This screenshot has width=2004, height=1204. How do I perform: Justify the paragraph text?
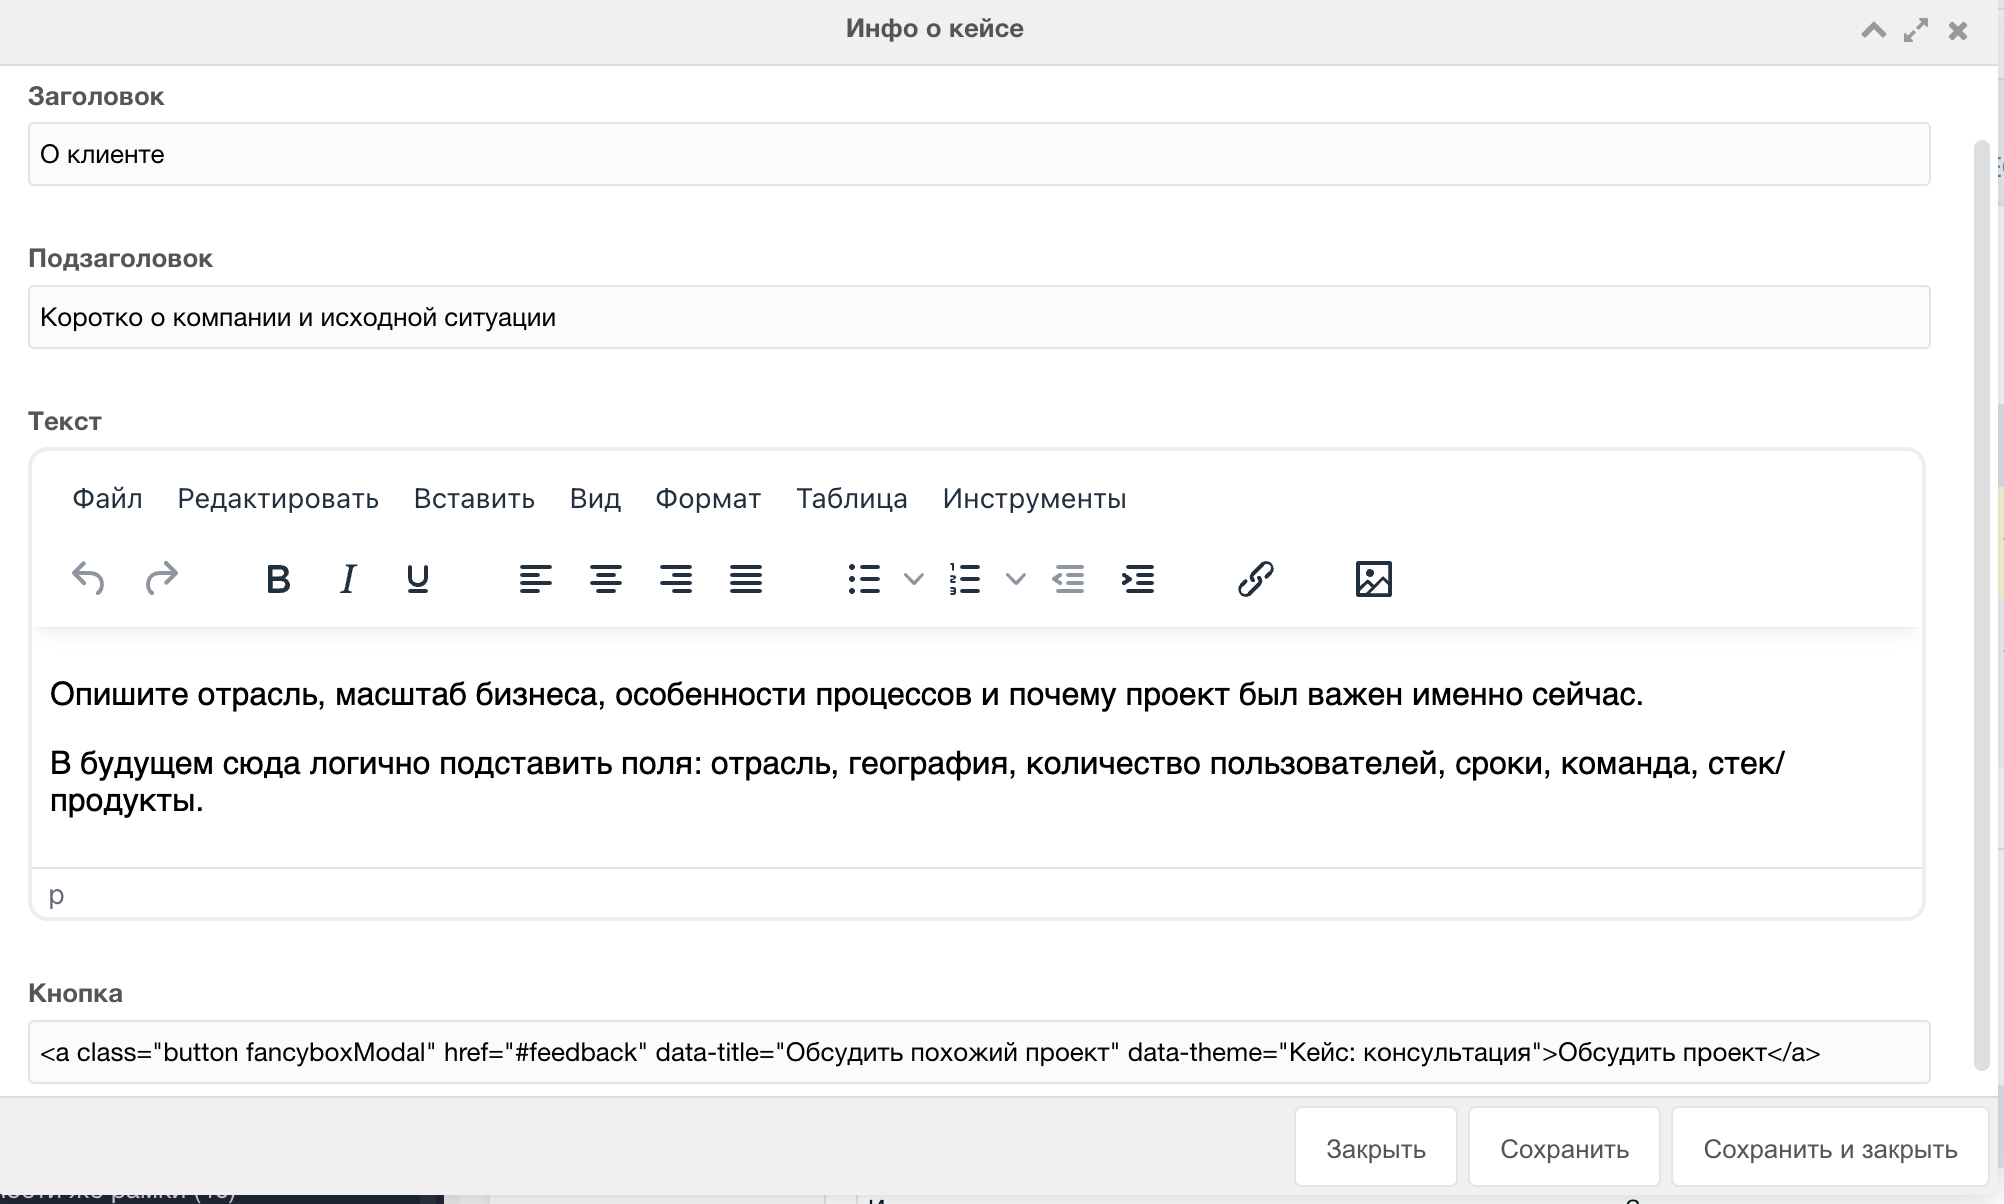coord(746,578)
